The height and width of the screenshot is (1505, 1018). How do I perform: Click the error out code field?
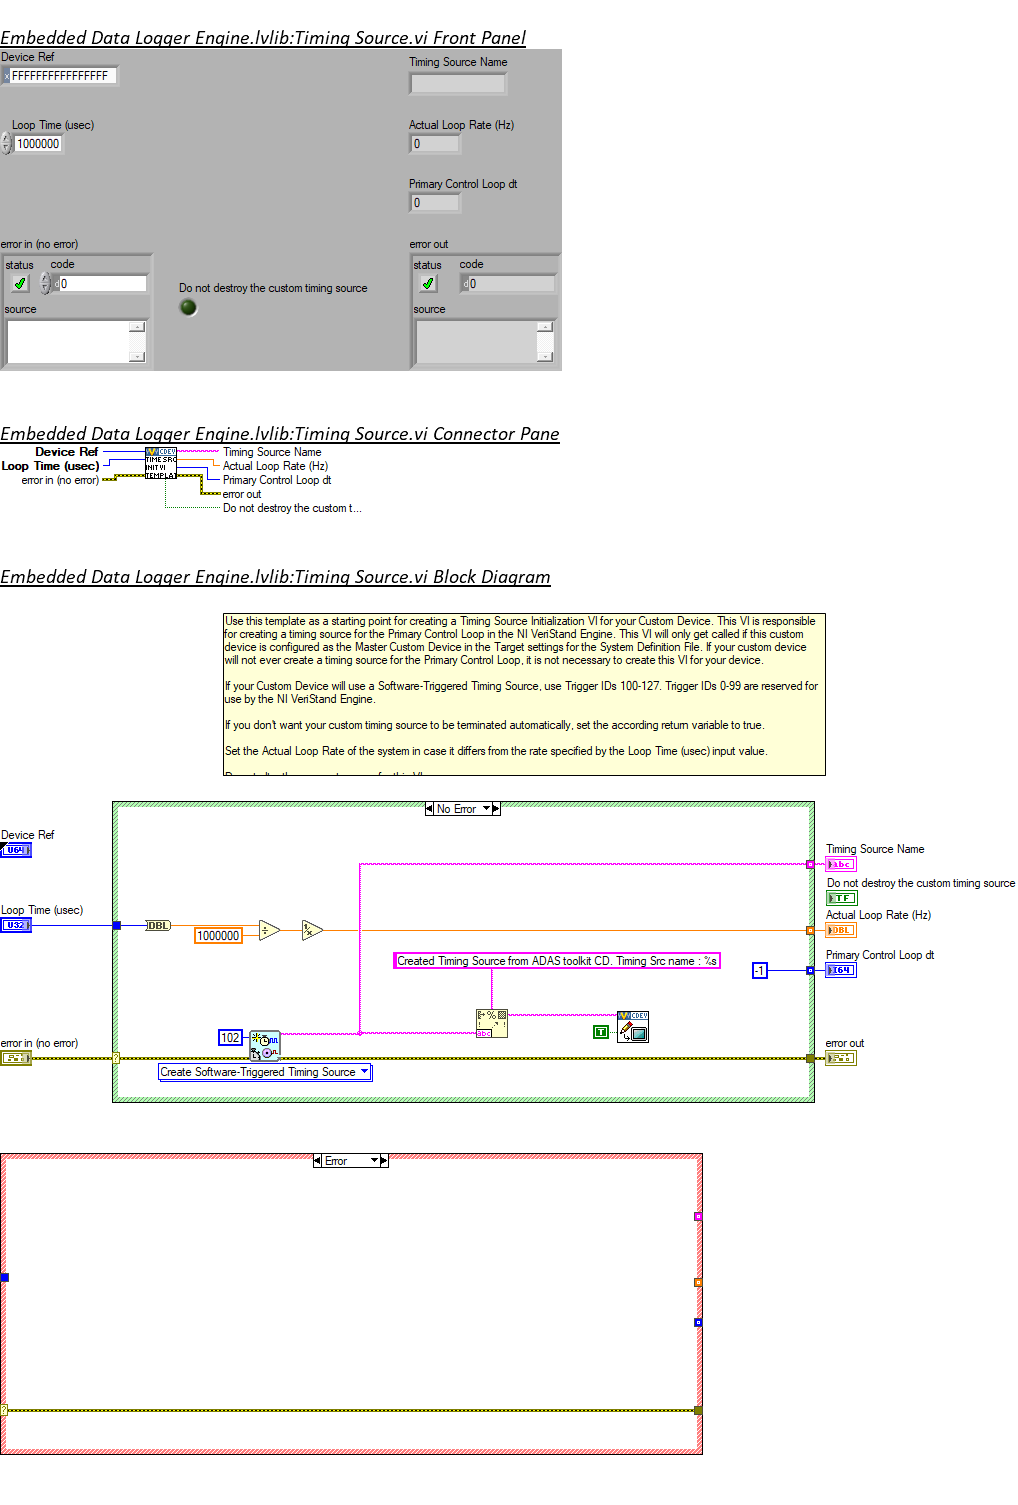click(511, 284)
